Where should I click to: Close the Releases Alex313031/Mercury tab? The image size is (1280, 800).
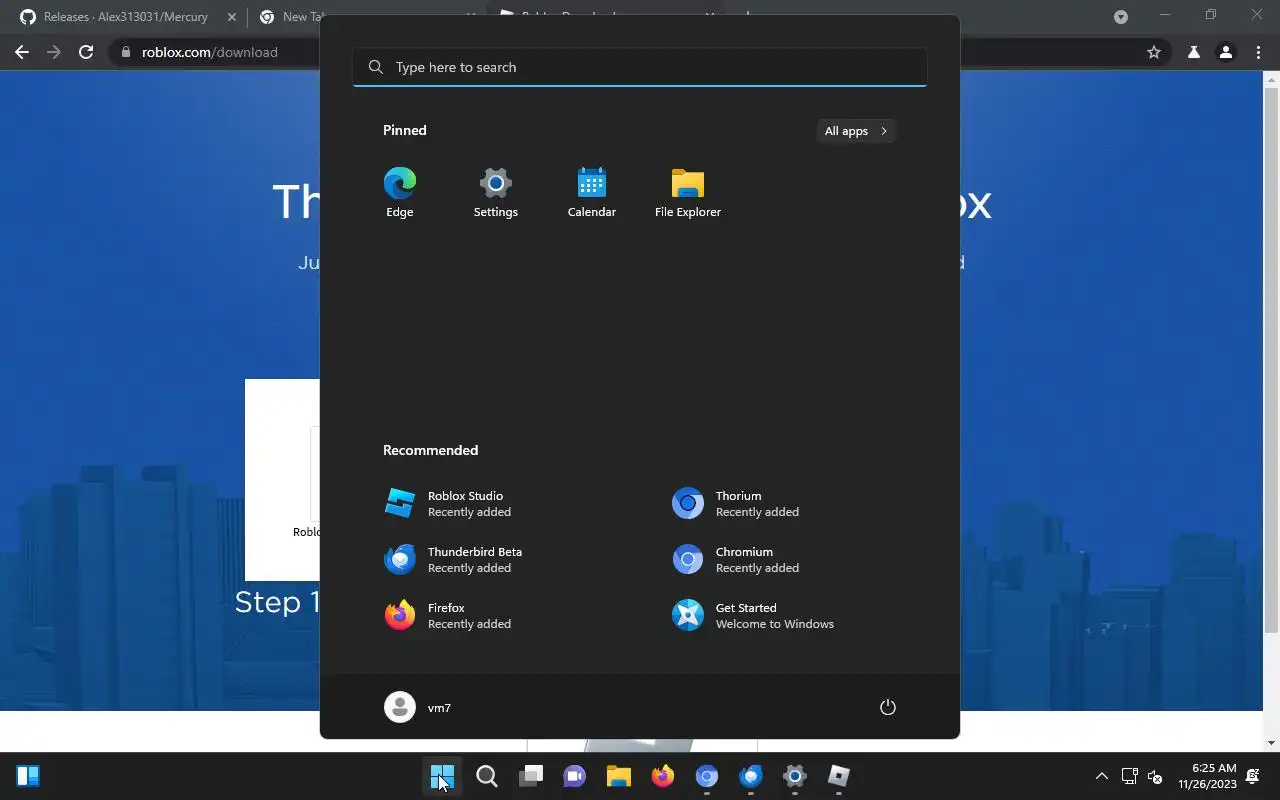click(230, 17)
